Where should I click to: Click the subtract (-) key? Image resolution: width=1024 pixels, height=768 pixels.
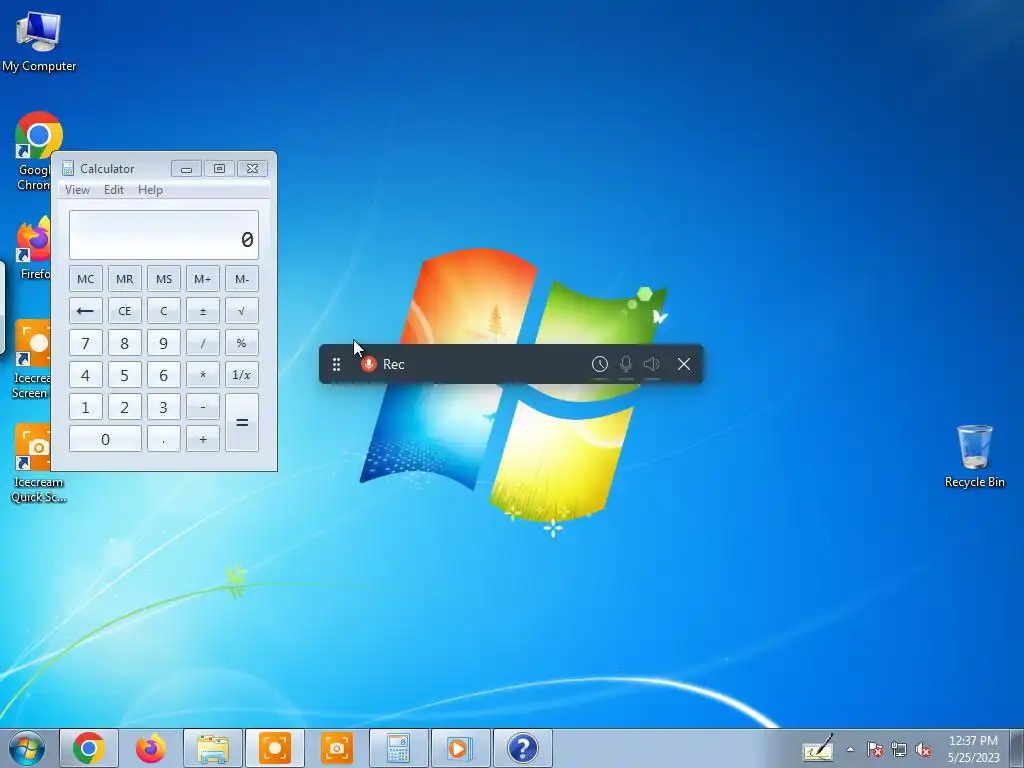tap(202, 407)
